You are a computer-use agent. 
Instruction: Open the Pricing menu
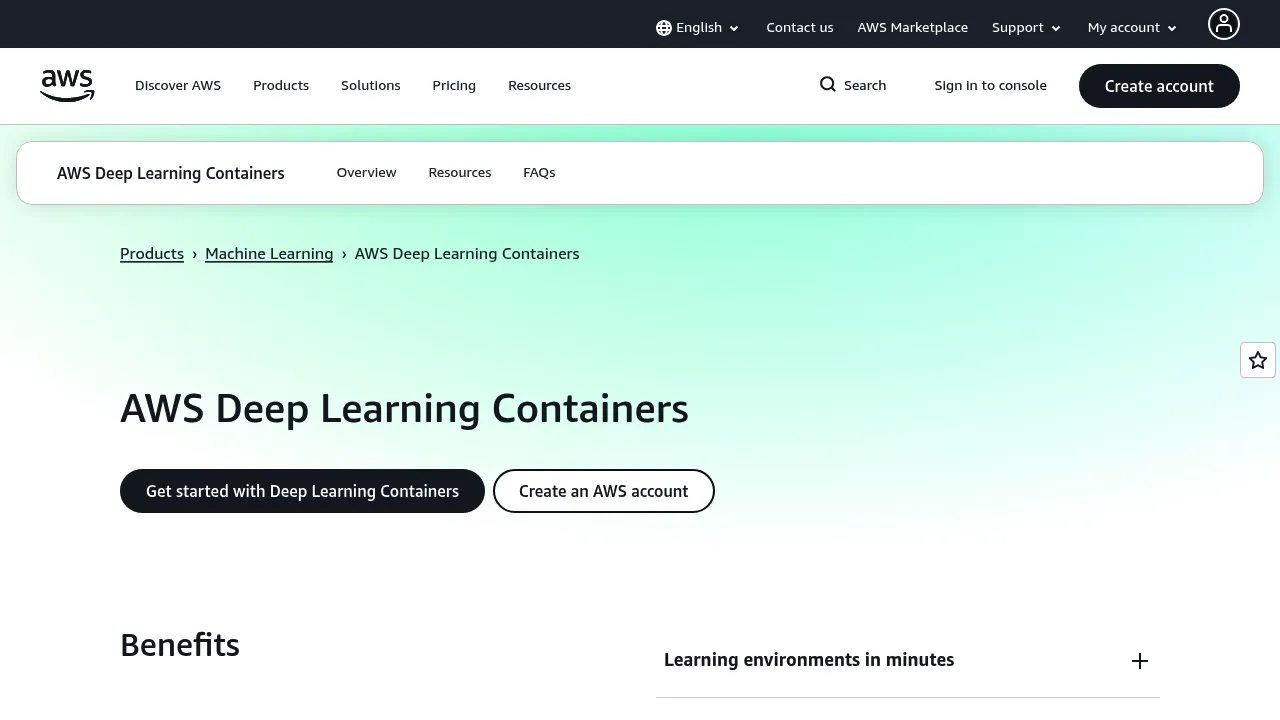point(454,86)
